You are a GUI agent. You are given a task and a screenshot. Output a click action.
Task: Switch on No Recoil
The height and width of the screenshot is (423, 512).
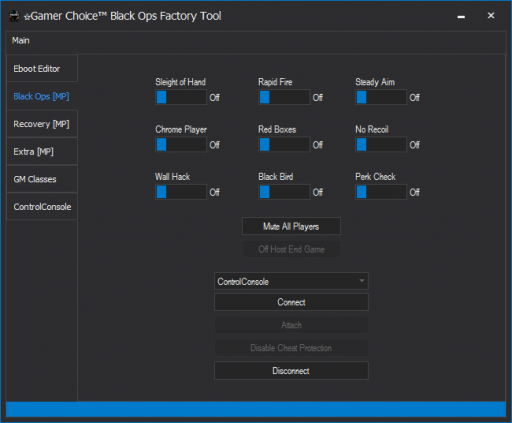381,145
